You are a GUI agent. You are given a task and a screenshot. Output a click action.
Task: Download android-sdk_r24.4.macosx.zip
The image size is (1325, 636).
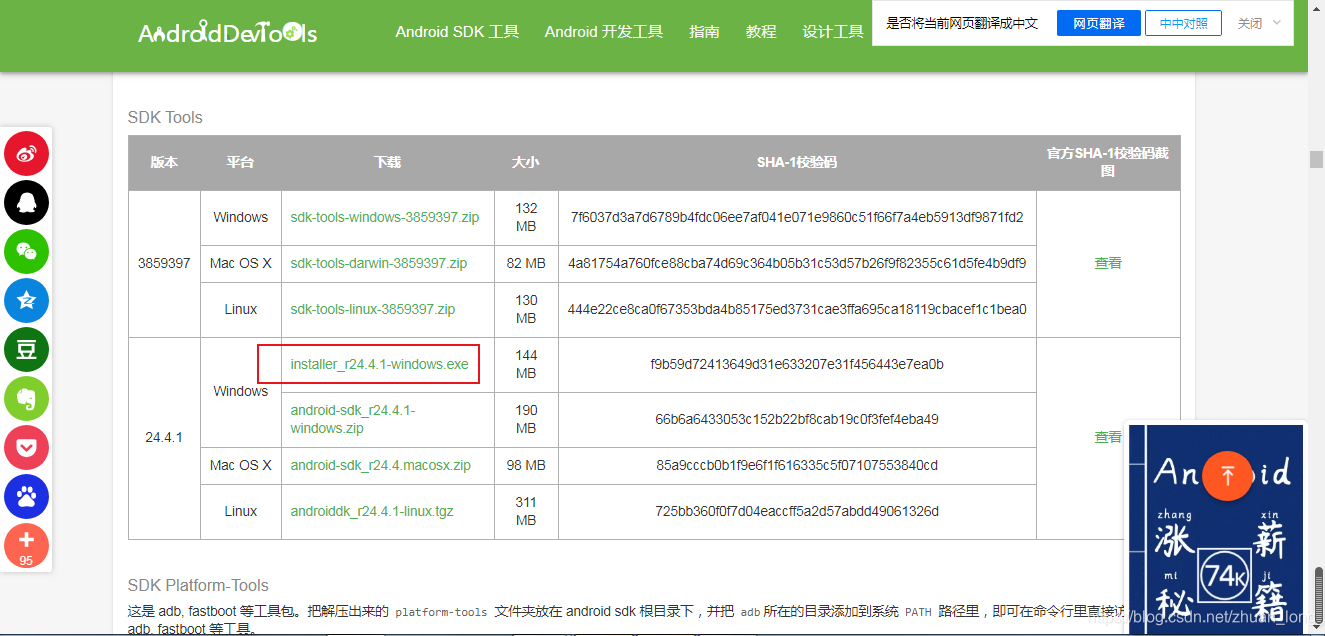(381, 465)
